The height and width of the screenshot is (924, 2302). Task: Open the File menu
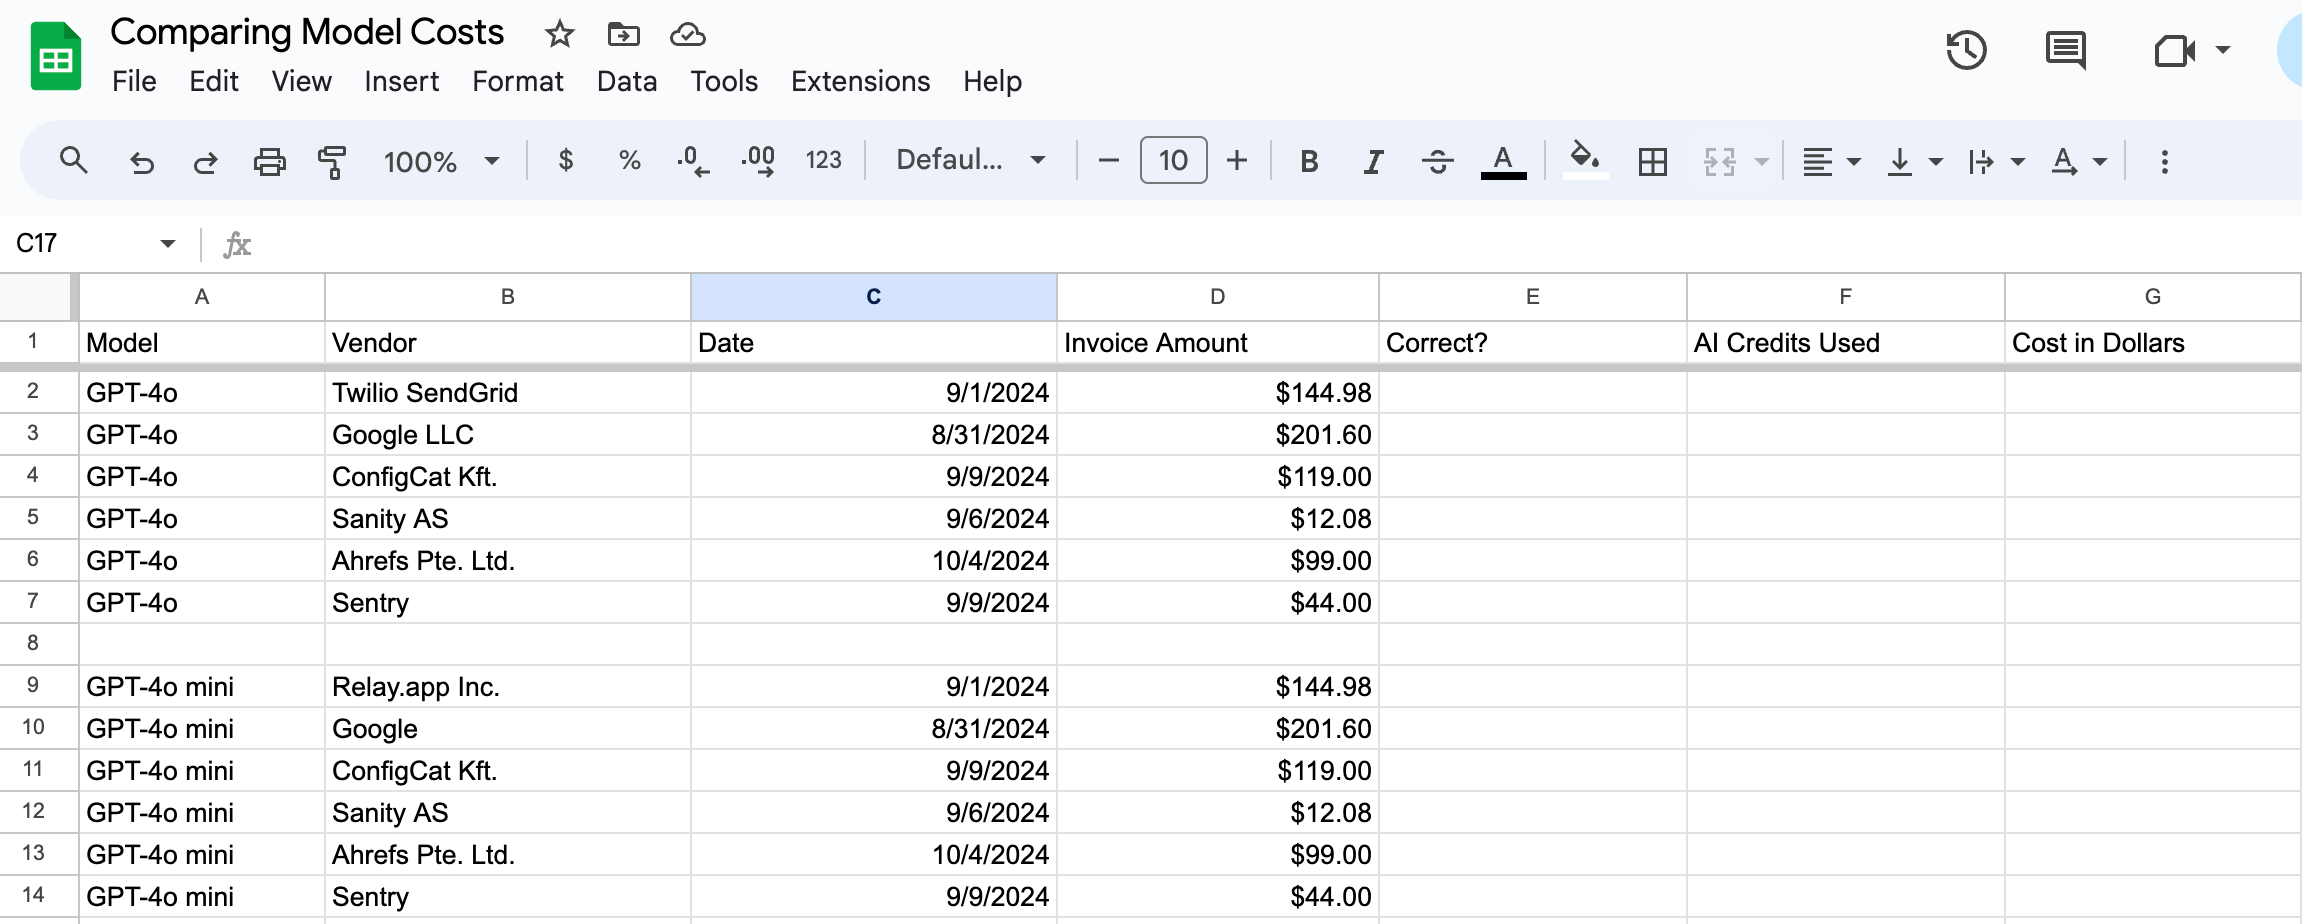(134, 81)
